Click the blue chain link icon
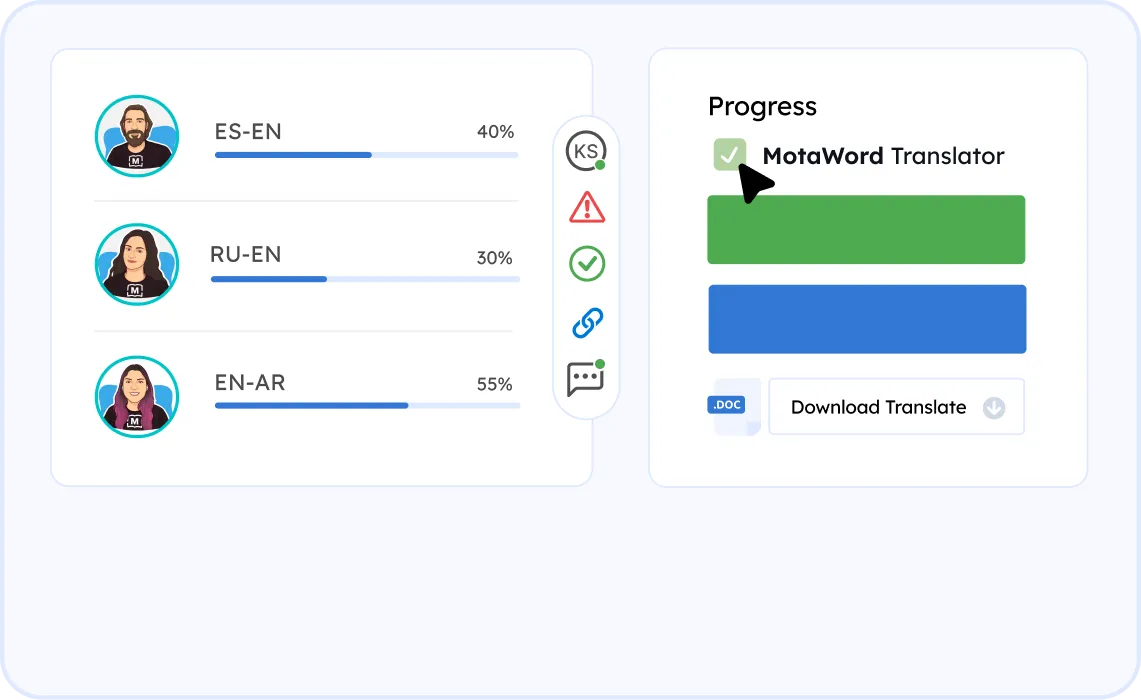 [586, 322]
